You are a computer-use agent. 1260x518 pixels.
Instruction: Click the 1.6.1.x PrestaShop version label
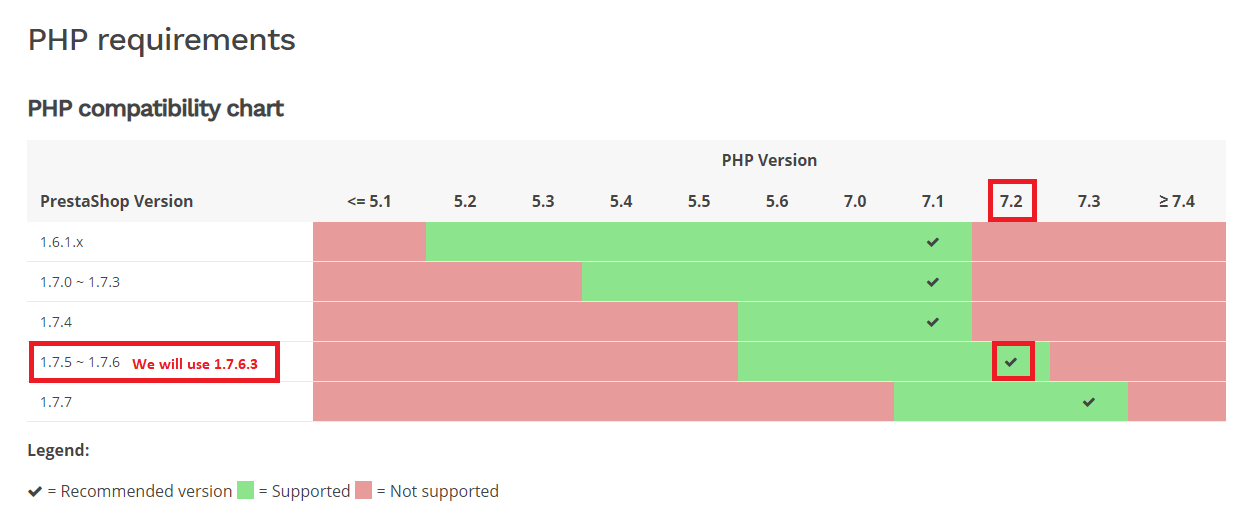click(x=62, y=242)
